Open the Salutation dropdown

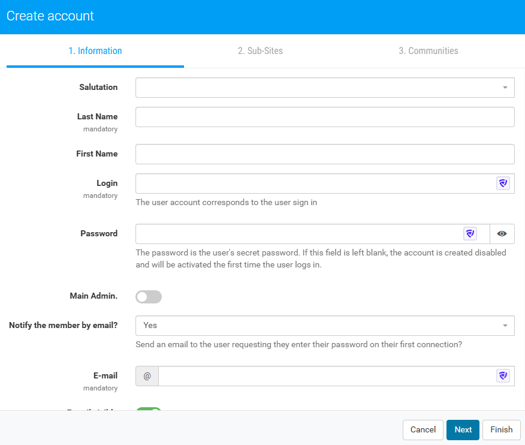(x=325, y=88)
